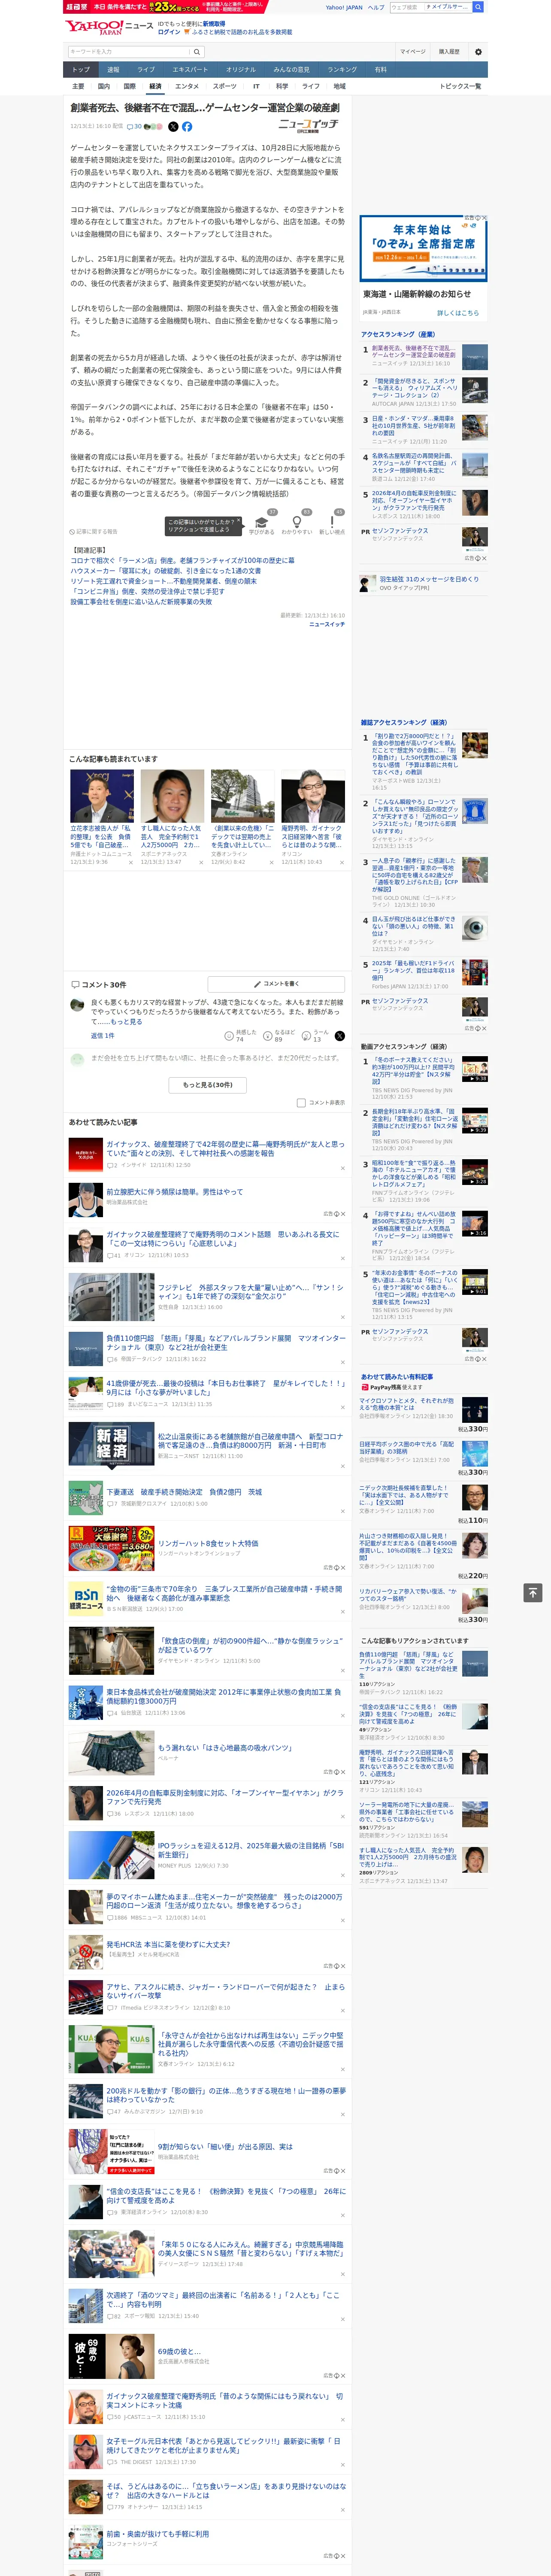Open the settings gear icon in header
Image resolution: width=551 pixels, height=2576 pixels.
point(478,52)
